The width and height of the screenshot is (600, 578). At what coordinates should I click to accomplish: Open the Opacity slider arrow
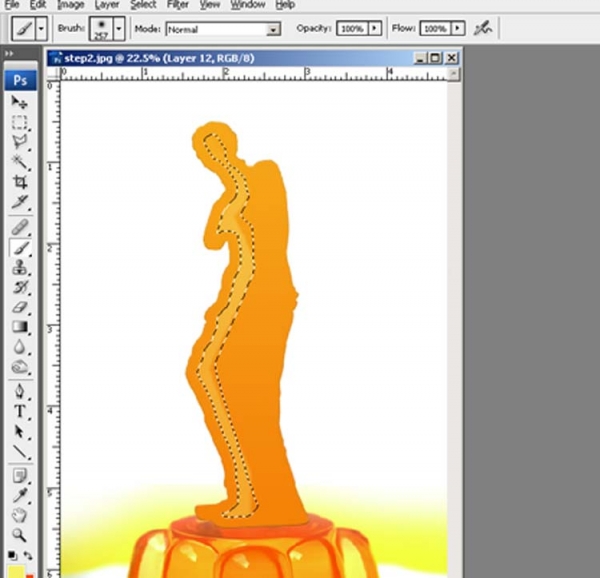tap(374, 28)
